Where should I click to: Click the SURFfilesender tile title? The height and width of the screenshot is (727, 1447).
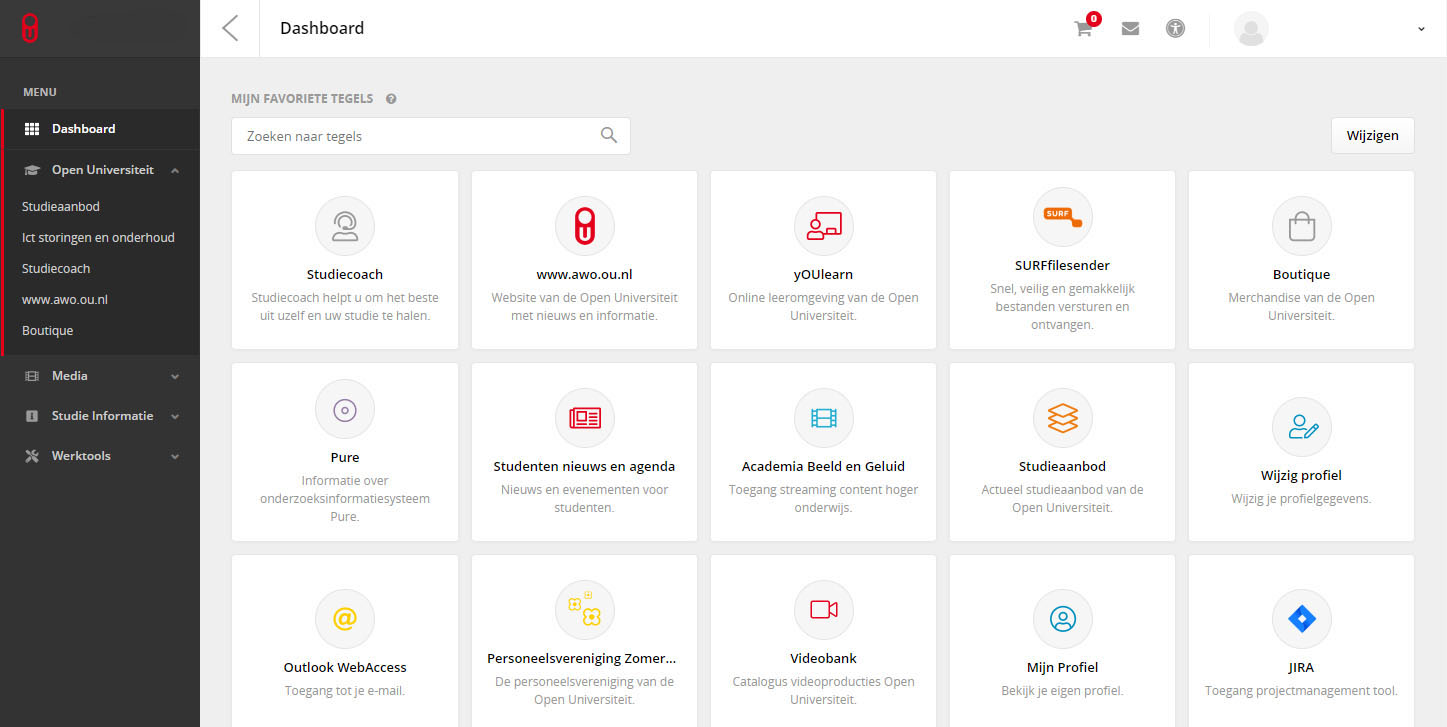(x=1062, y=265)
